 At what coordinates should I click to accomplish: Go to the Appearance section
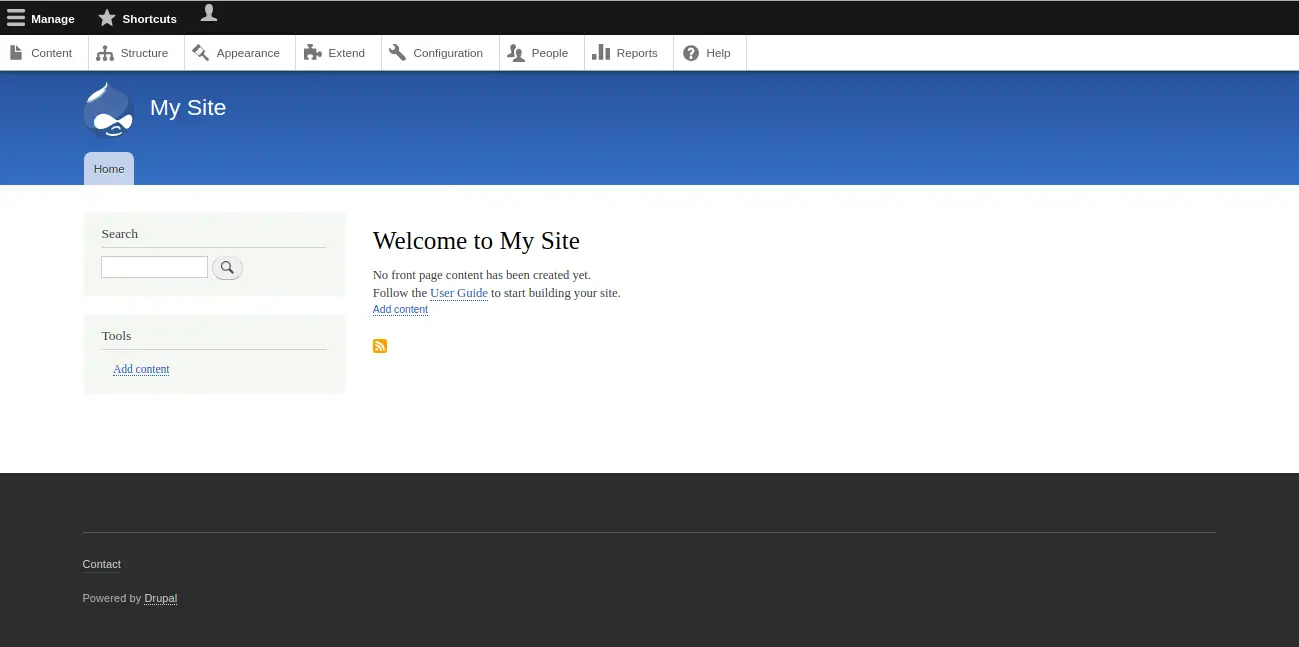[237, 53]
